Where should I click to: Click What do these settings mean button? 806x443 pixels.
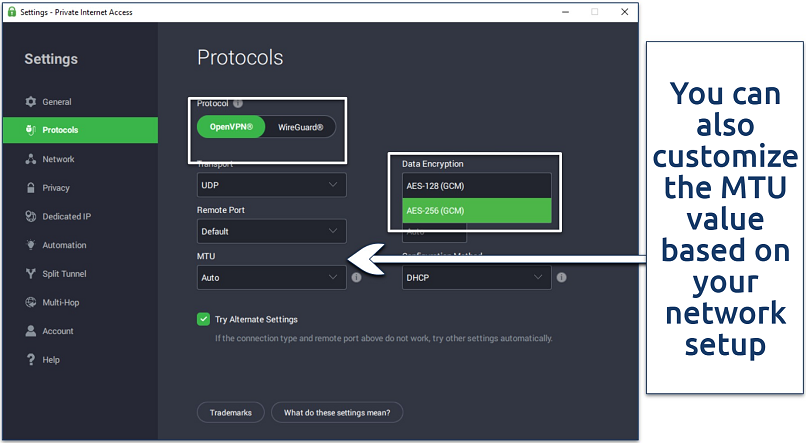click(337, 413)
